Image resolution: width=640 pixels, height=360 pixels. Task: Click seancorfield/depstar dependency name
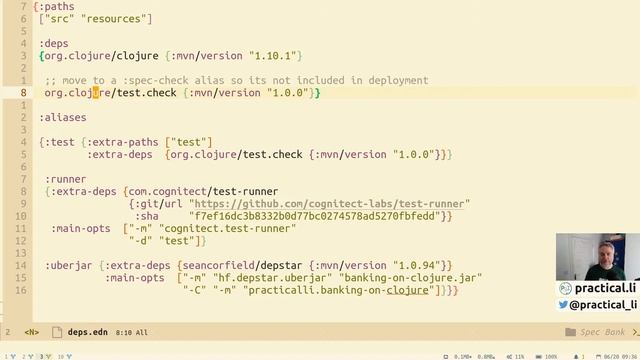click(242, 265)
